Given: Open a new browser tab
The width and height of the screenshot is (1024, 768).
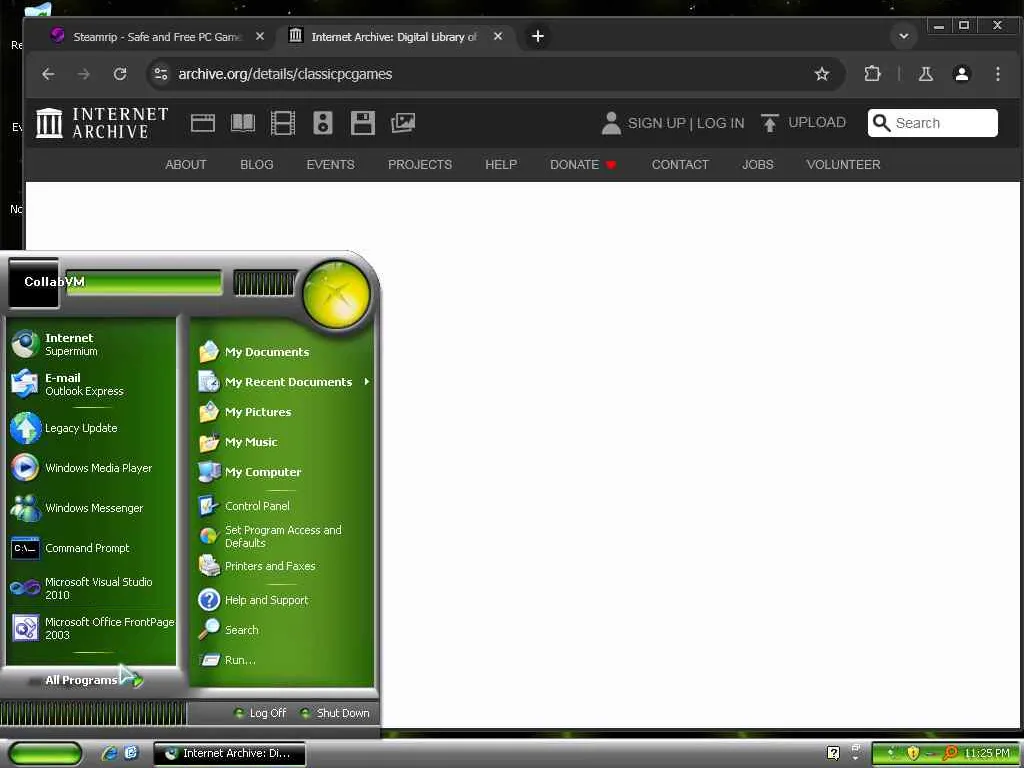Looking at the screenshot, I should click(x=537, y=37).
